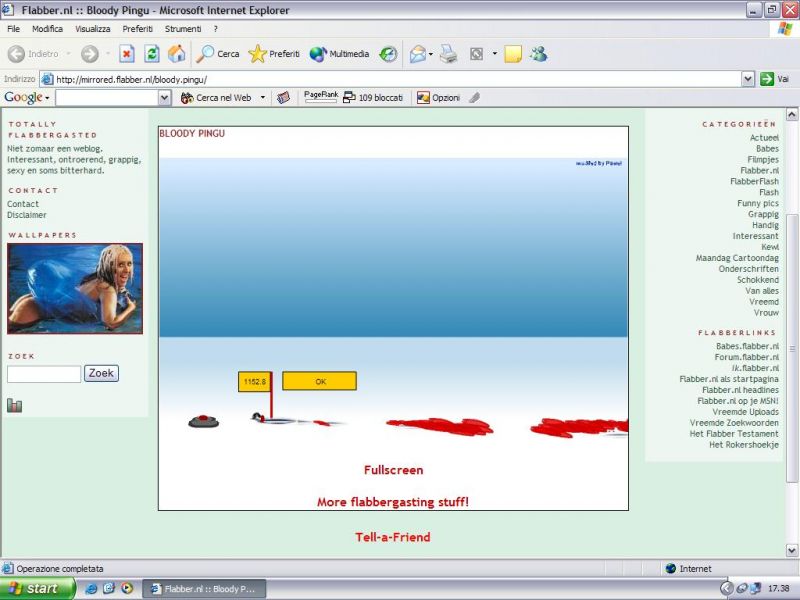Click the 109 bloccati popup blocker button
Viewport: 800px width, 600px height.
click(373, 97)
